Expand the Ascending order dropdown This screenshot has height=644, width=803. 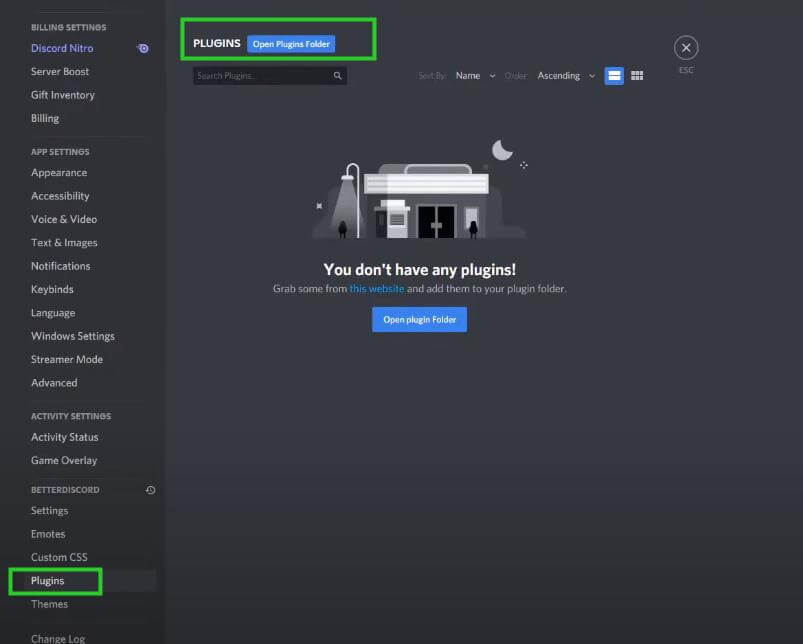click(x=566, y=76)
